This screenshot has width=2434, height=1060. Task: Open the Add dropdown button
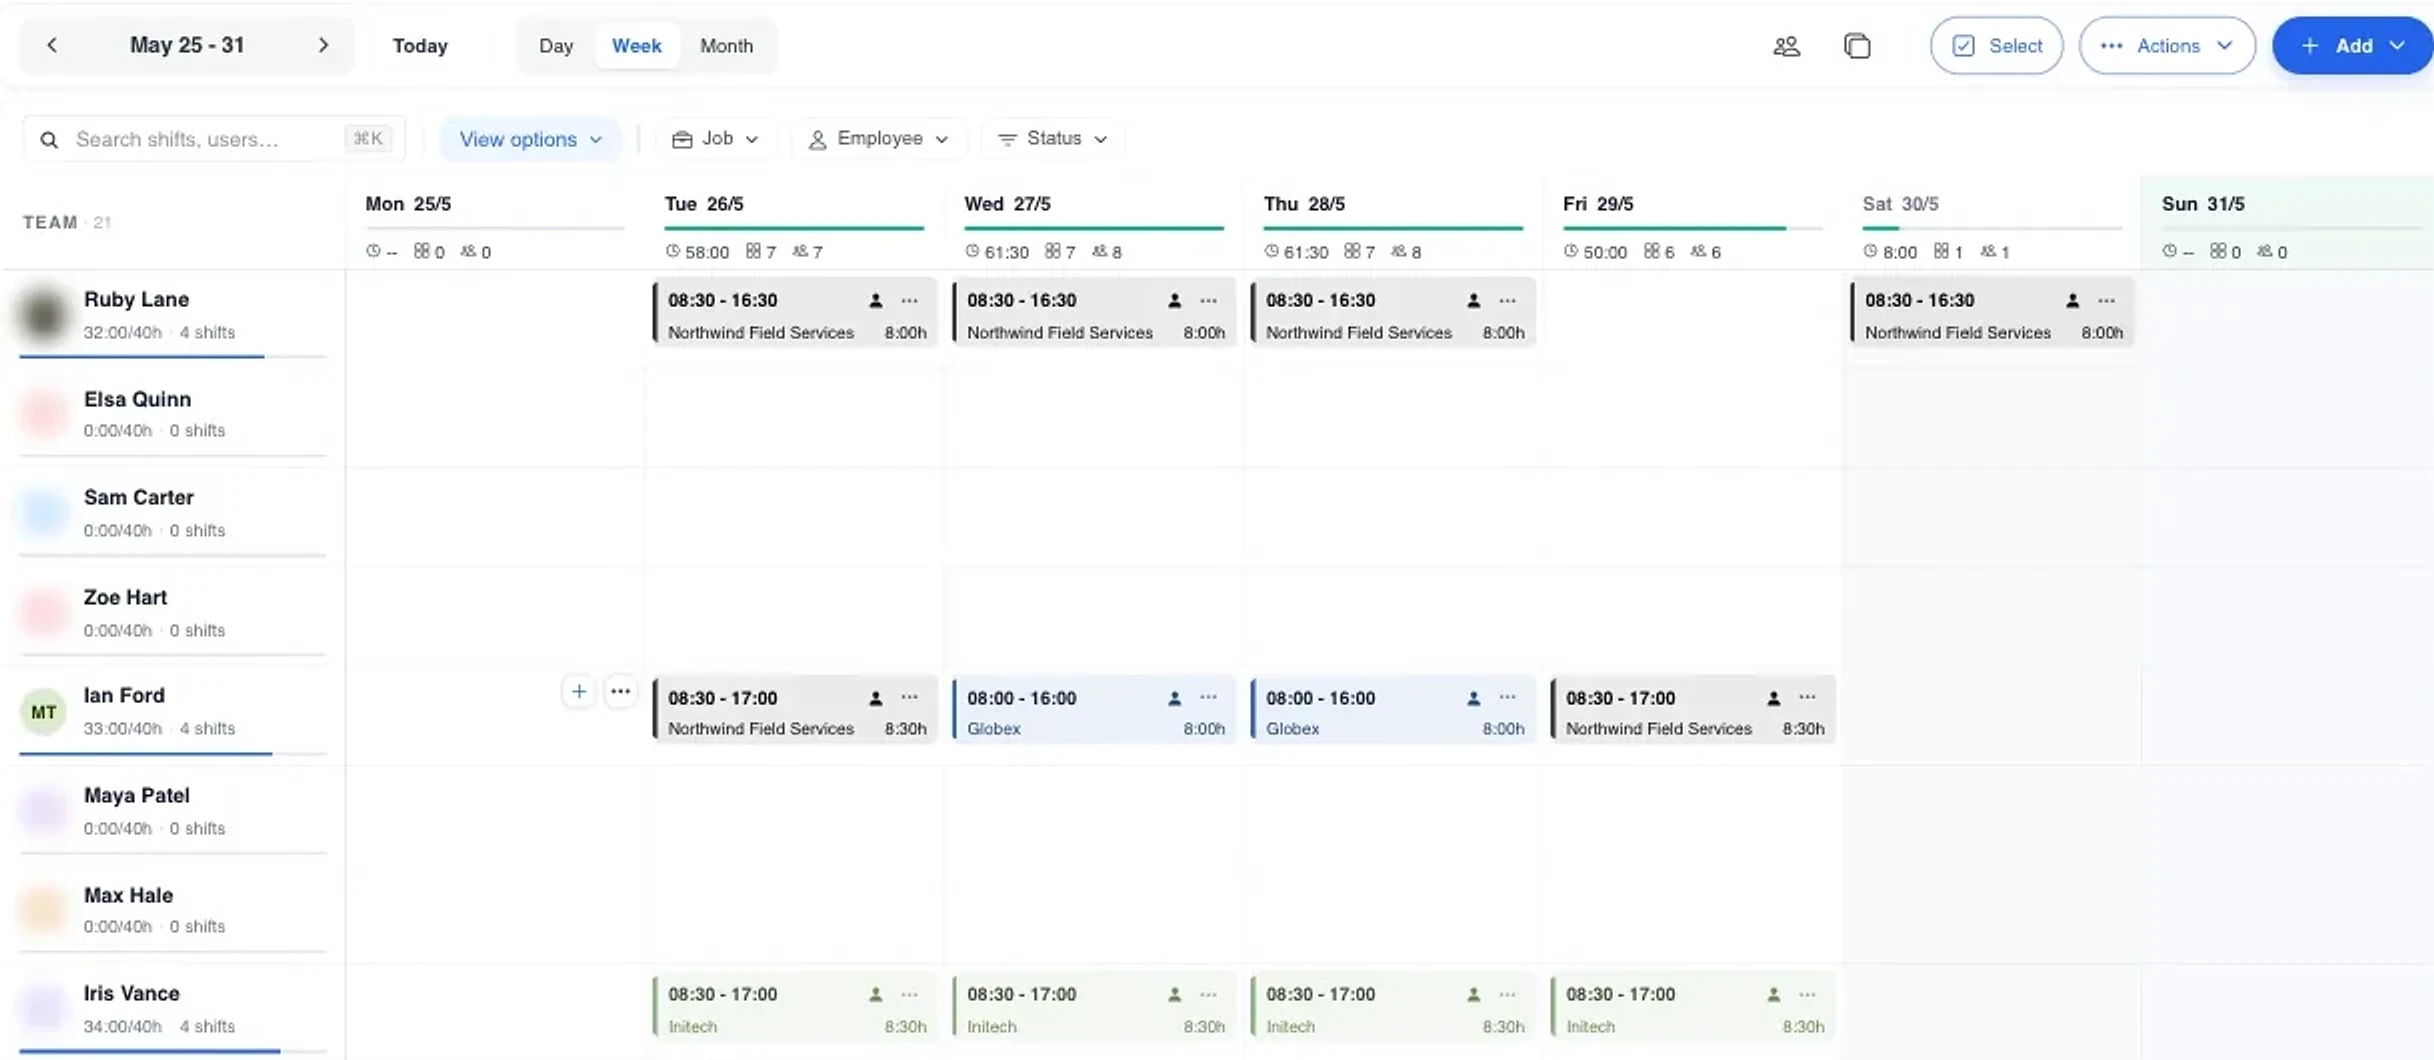2352,46
